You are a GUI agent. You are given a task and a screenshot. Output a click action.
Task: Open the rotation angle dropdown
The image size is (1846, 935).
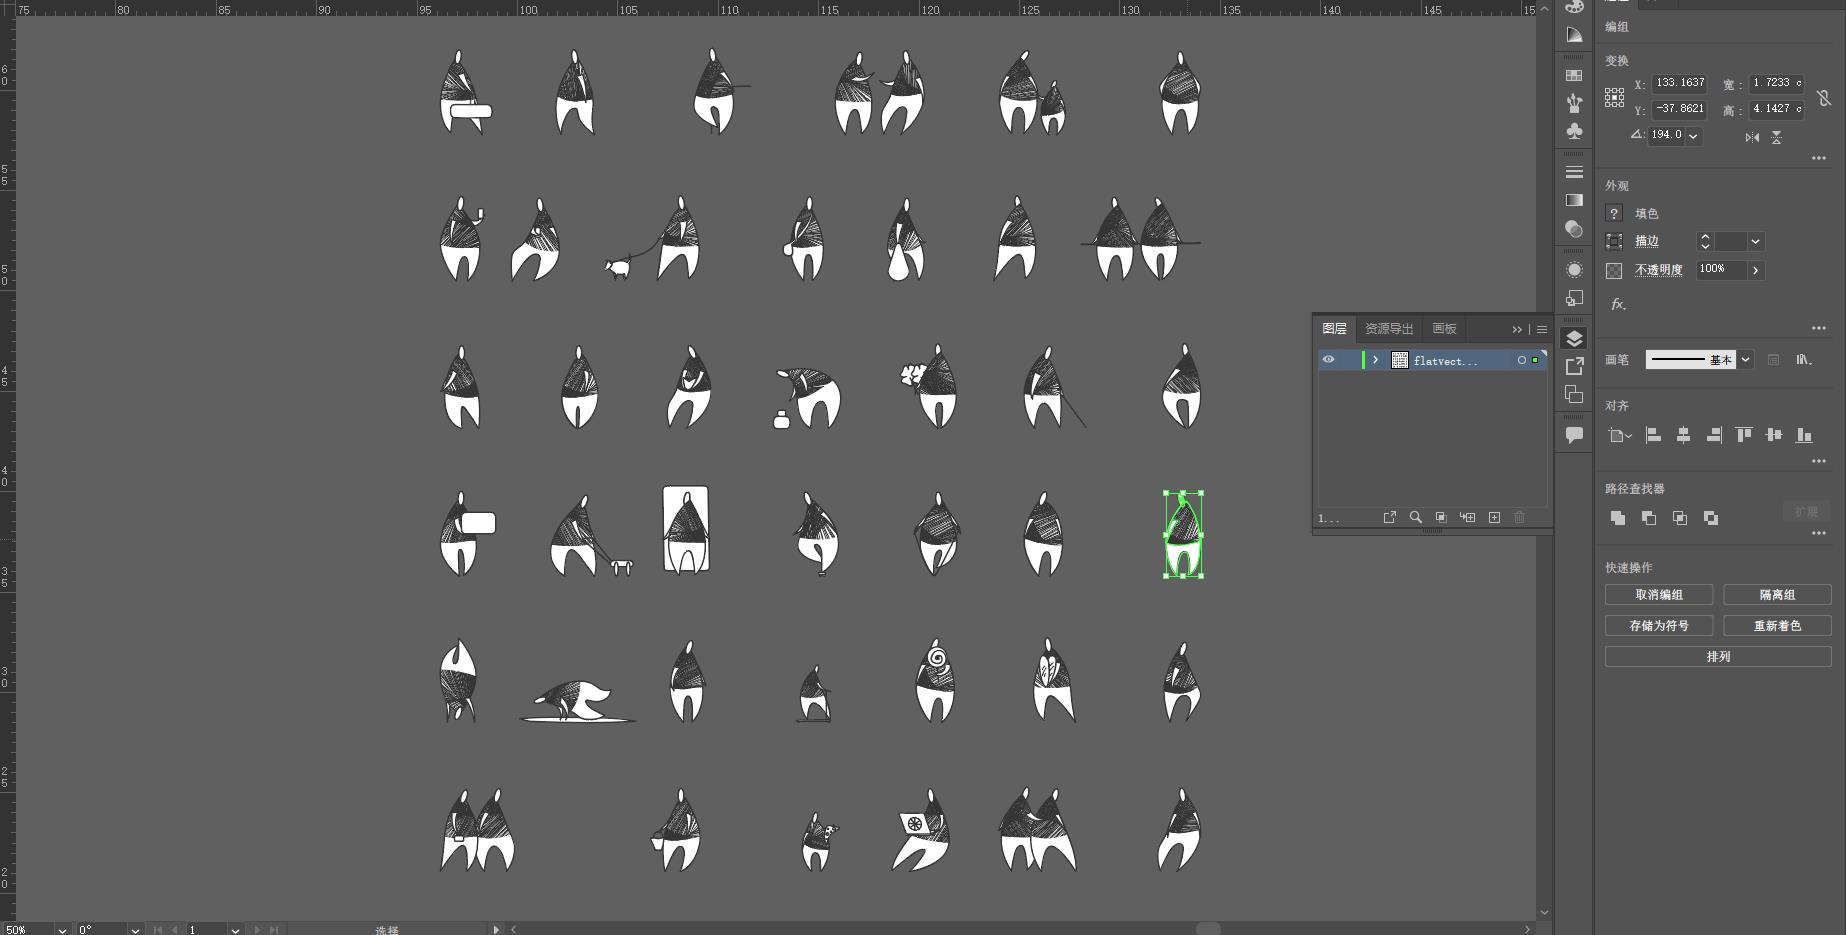point(1693,136)
